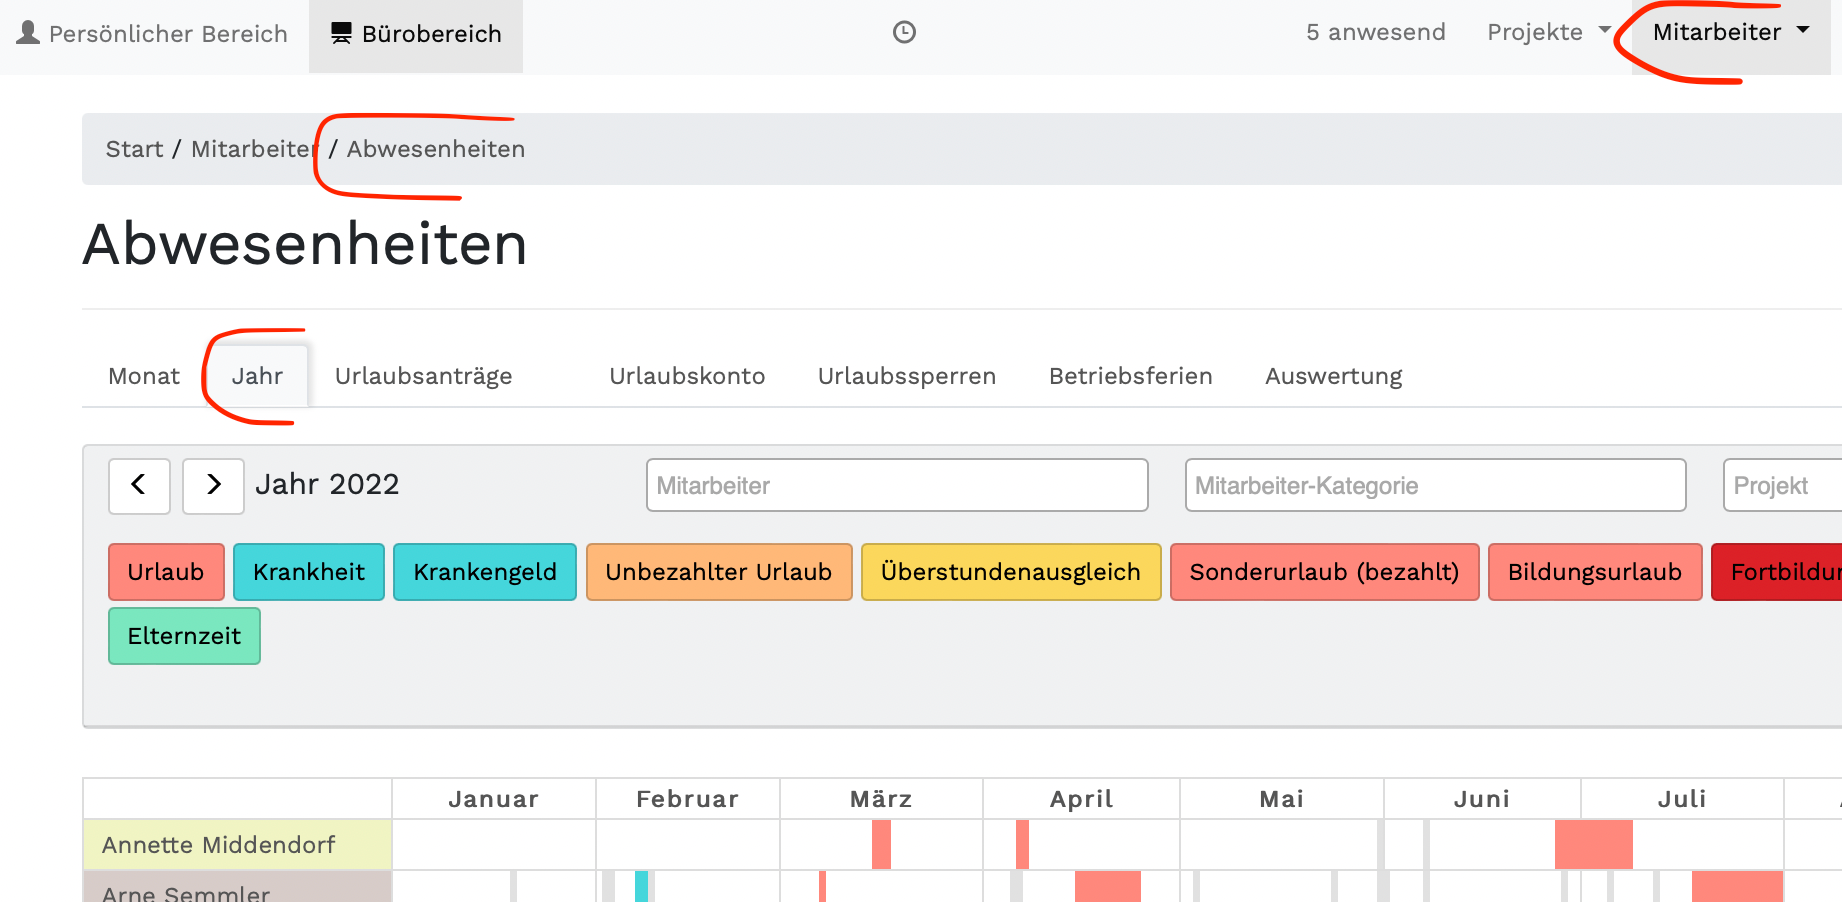
Task: Click the Mai column header
Action: (x=1282, y=799)
